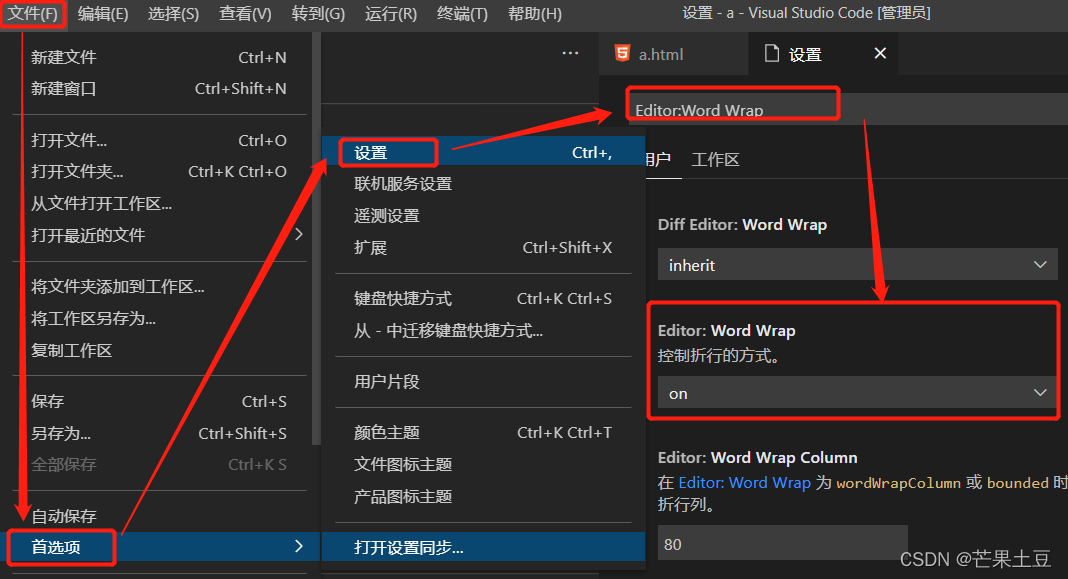1068x579 pixels.
Task: Open the 终端(T) menu
Action: click(x=462, y=14)
